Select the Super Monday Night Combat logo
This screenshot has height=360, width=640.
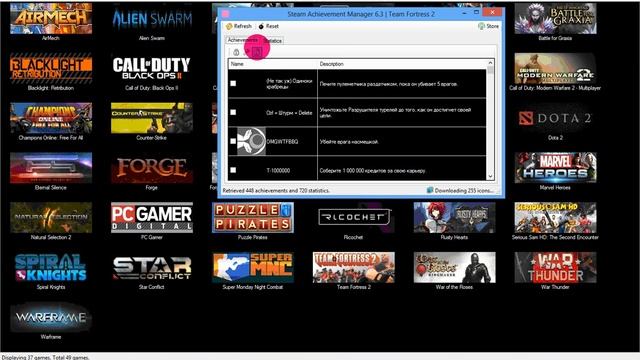pos(253,267)
